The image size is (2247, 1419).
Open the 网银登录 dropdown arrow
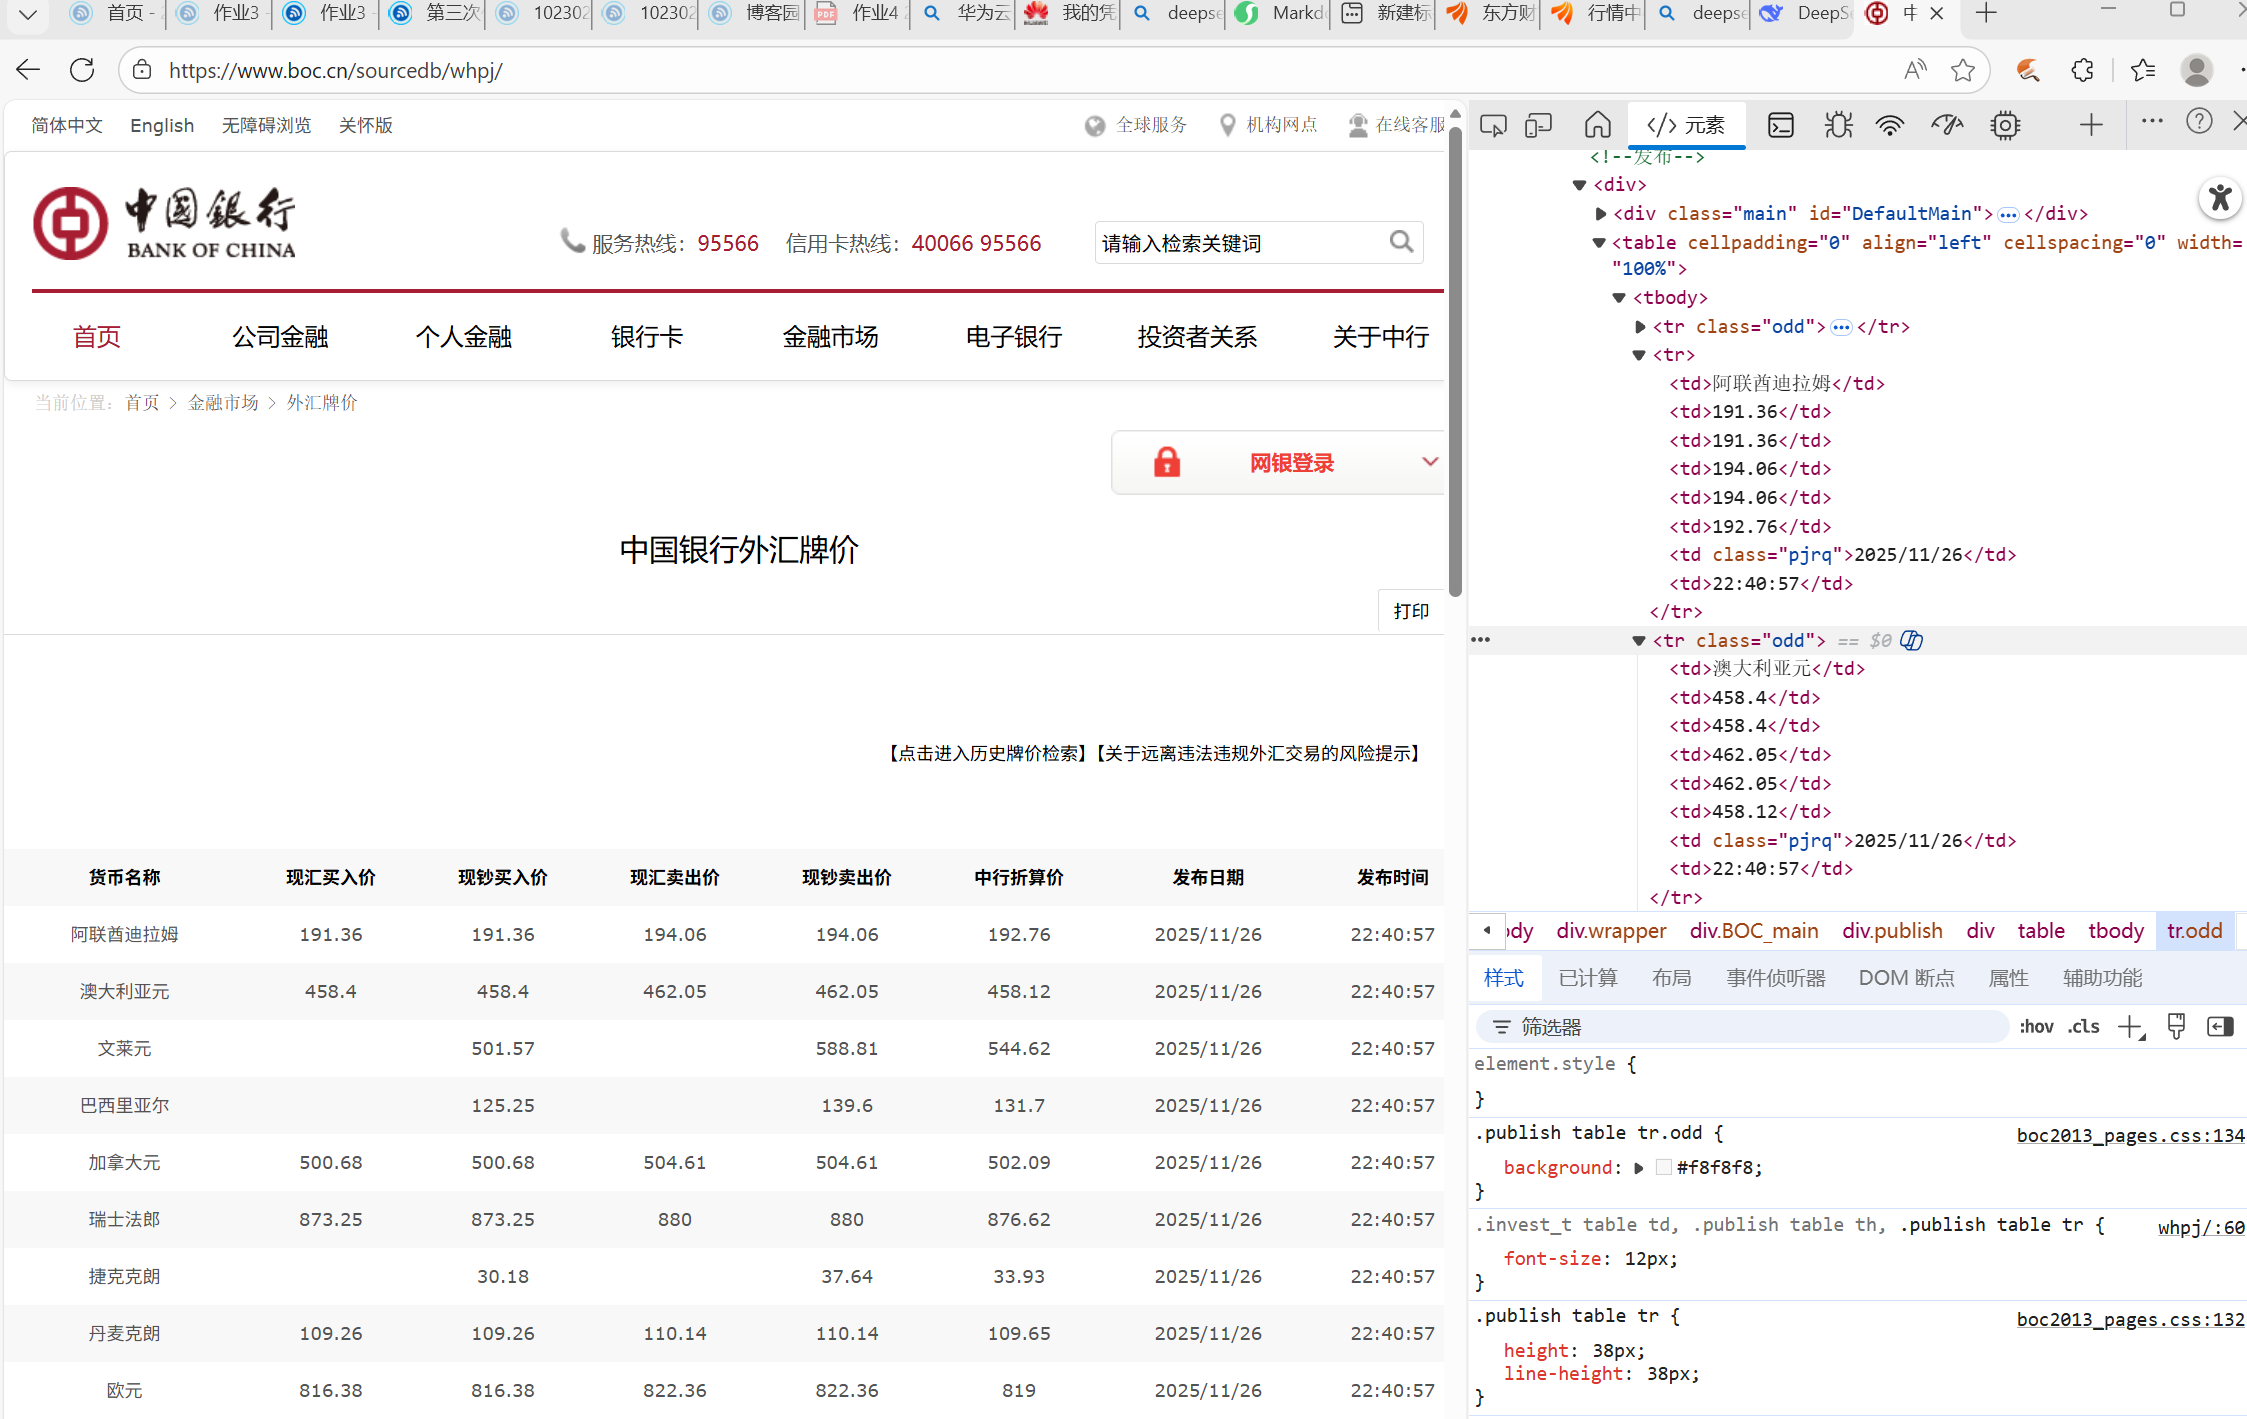(1430, 462)
